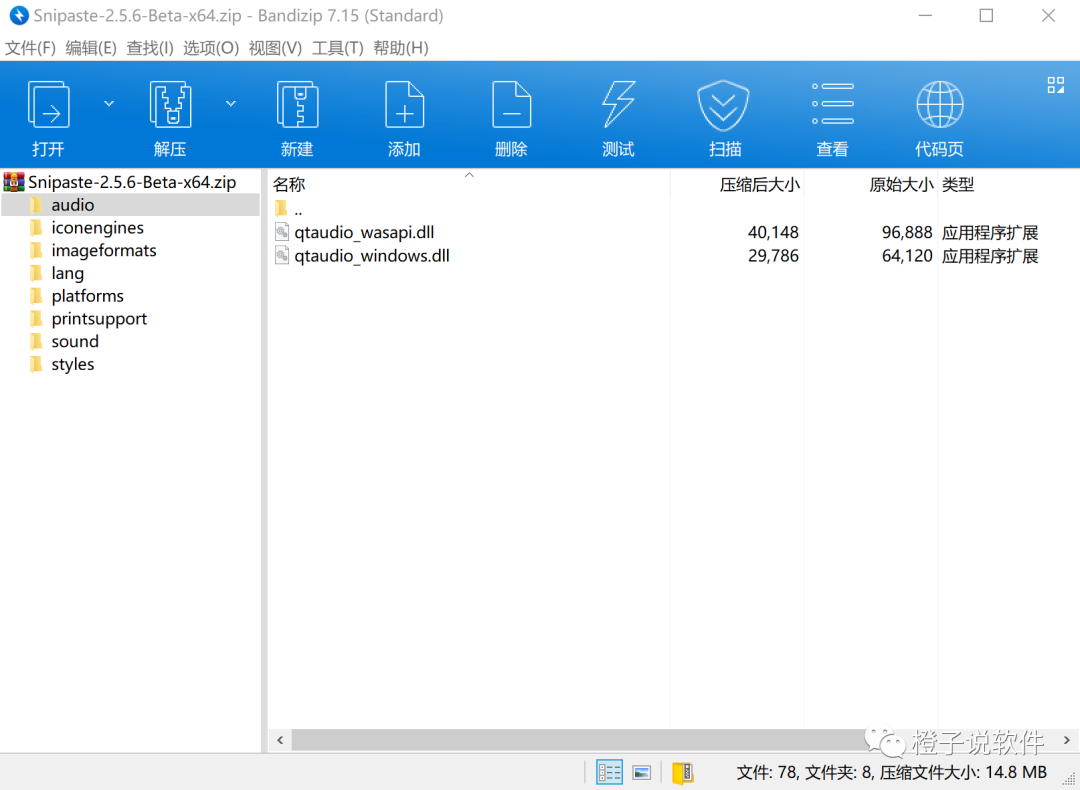Viewport: 1080px width, 790px height.
Task: Open the 选项(O) menu
Action: pos(211,48)
